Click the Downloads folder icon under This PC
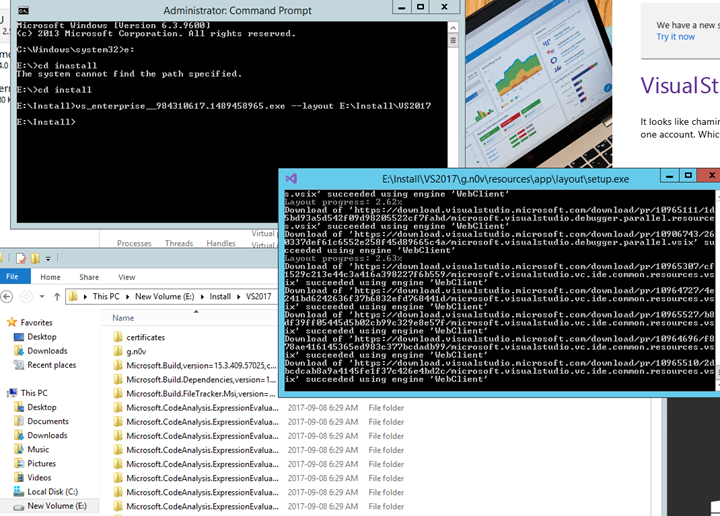This screenshot has height=516, width=720. click(19, 435)
